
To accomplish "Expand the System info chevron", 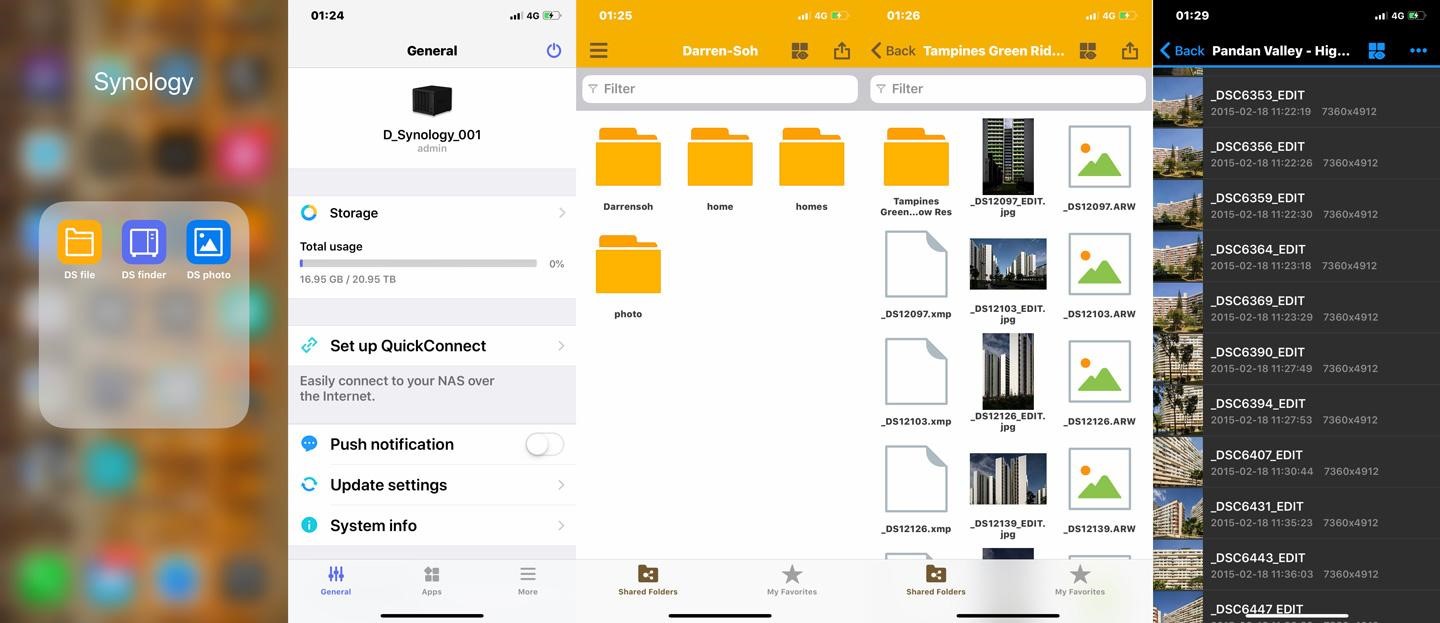I will [x=562, y=526].
